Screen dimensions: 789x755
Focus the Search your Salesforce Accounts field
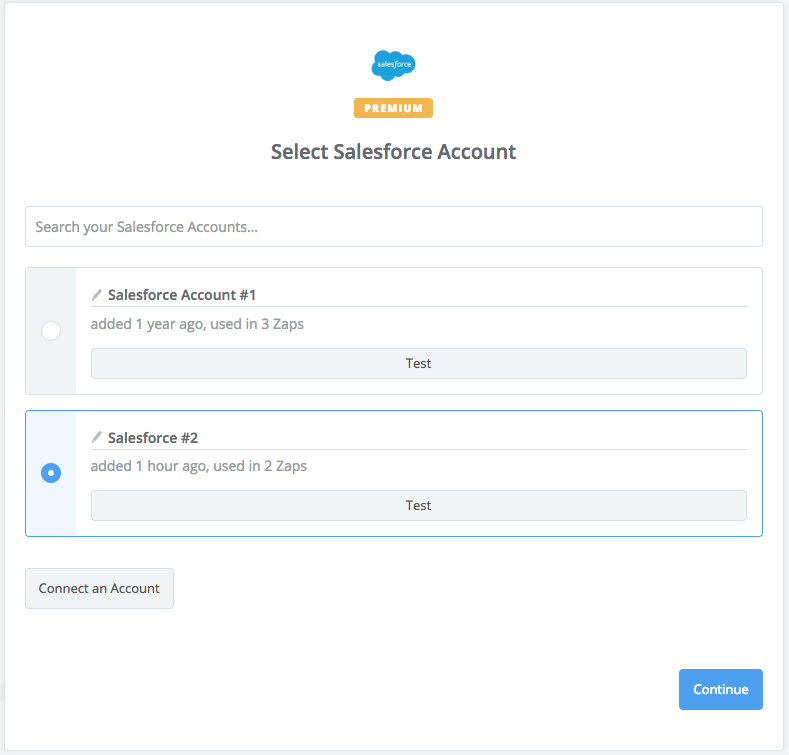(x=394, y=226)
